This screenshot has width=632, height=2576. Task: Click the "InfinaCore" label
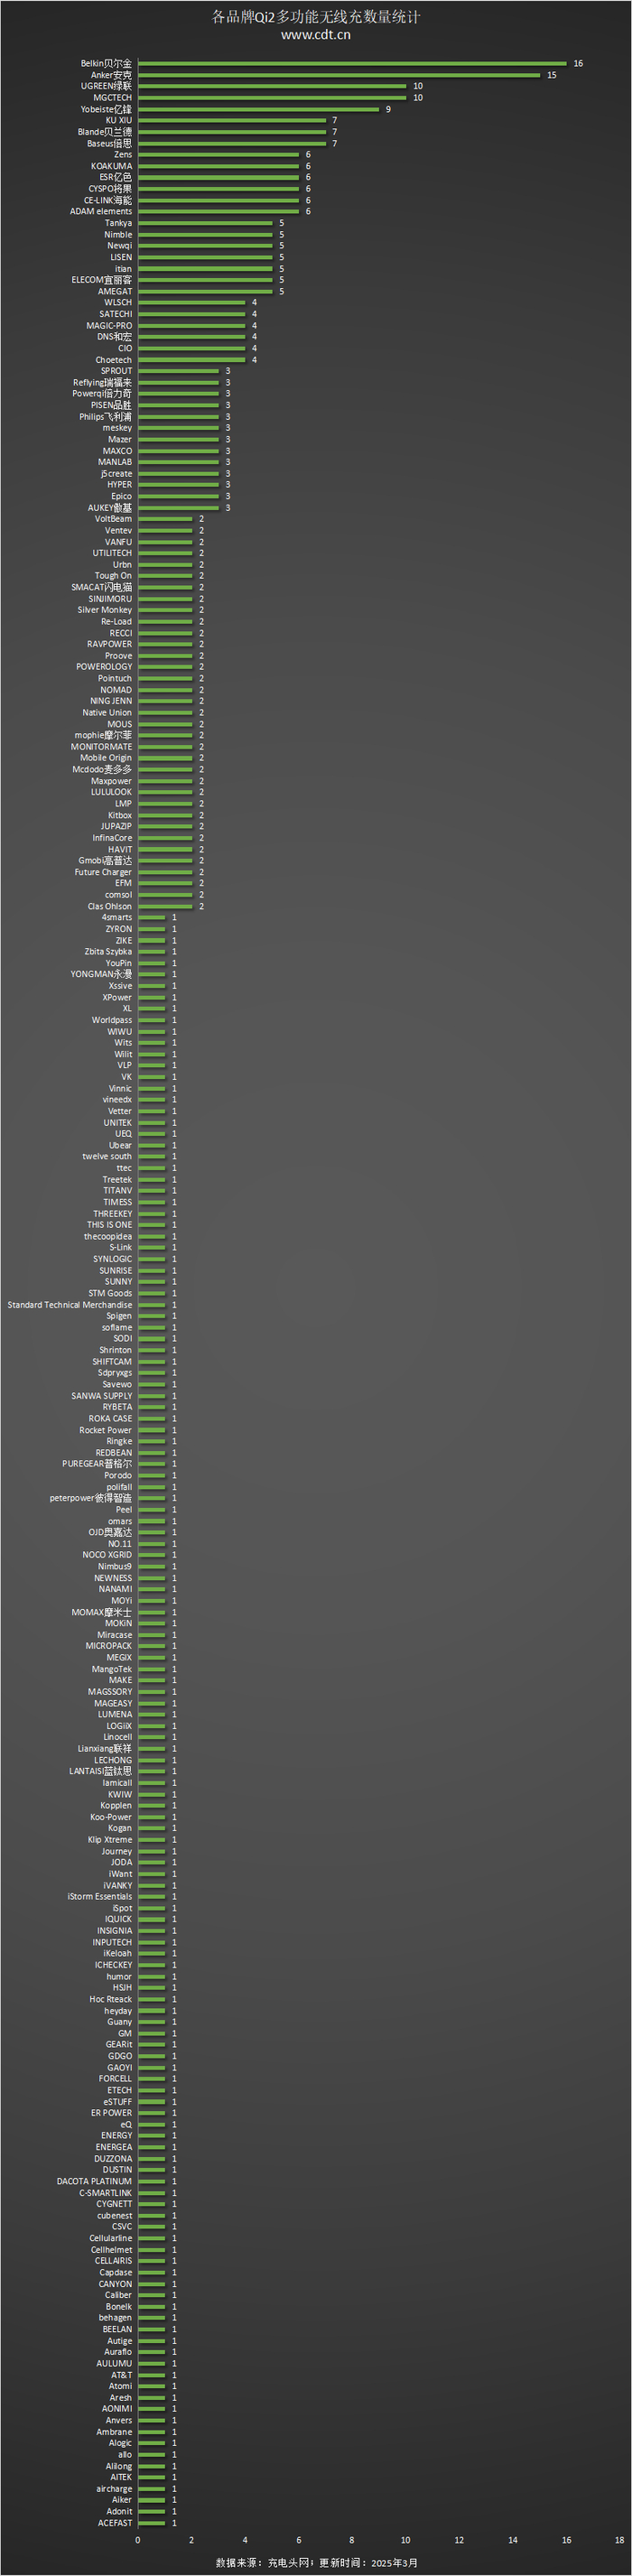(112, 838)
